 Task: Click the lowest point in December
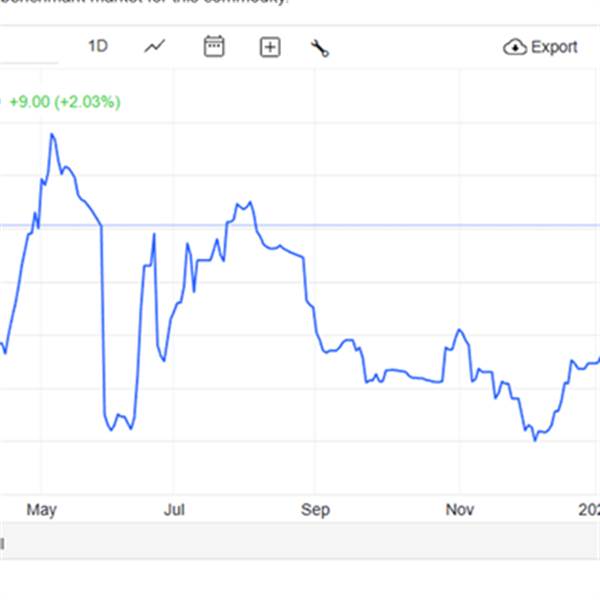535,439
